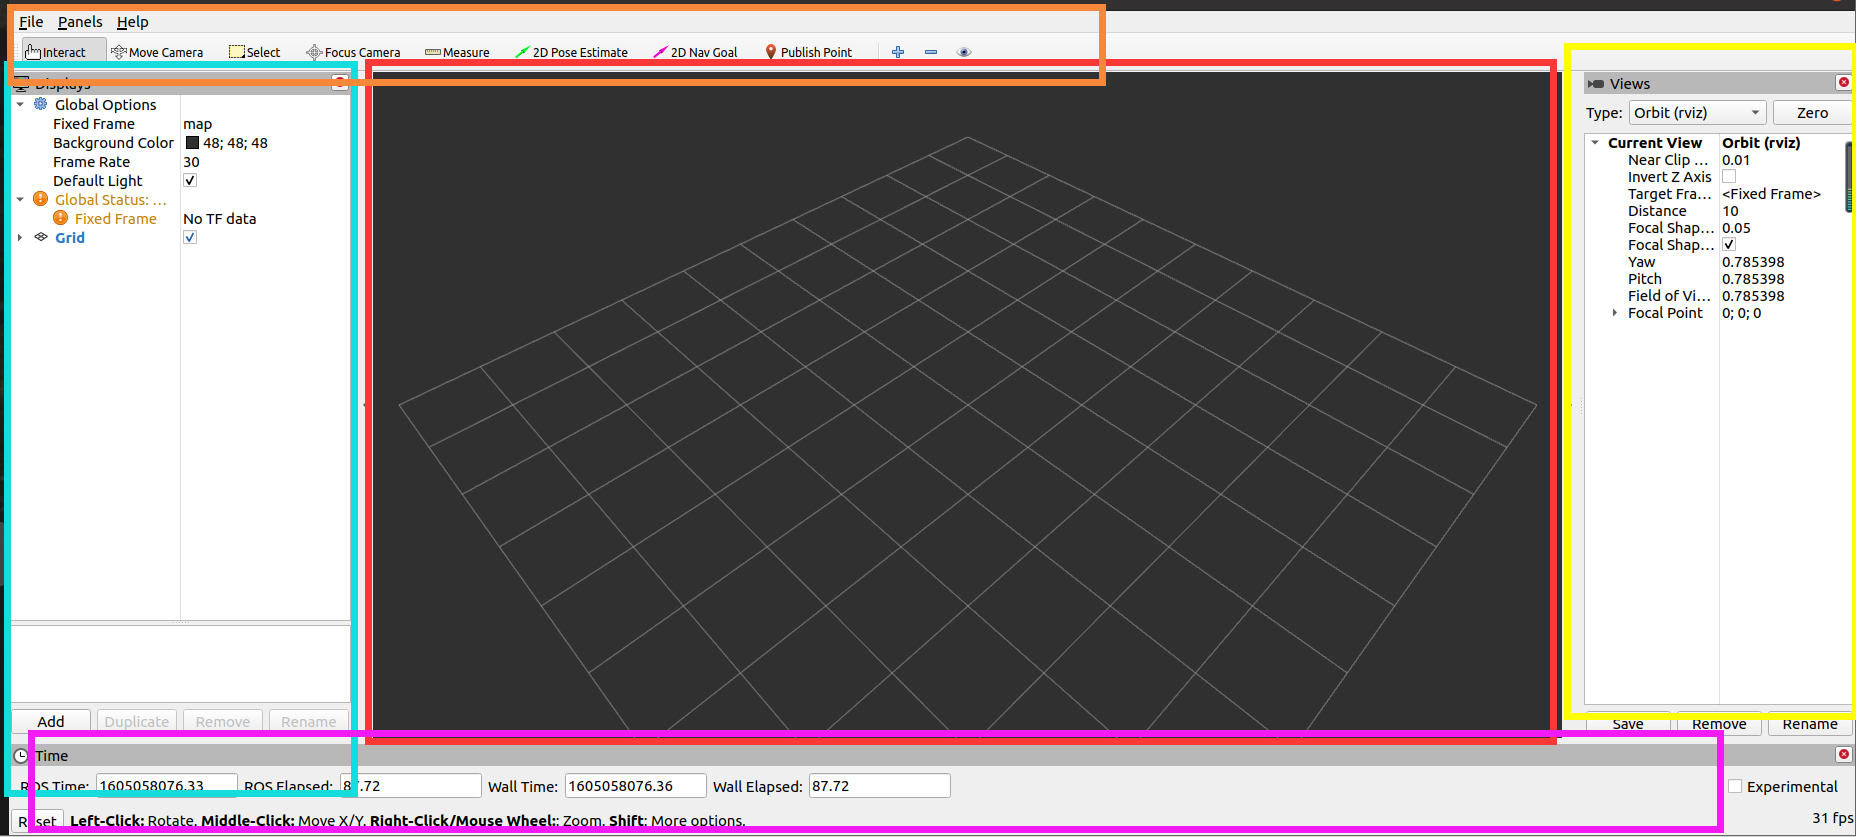
Task: Click the blue plus add-tool icon
Action: (898, 52)
